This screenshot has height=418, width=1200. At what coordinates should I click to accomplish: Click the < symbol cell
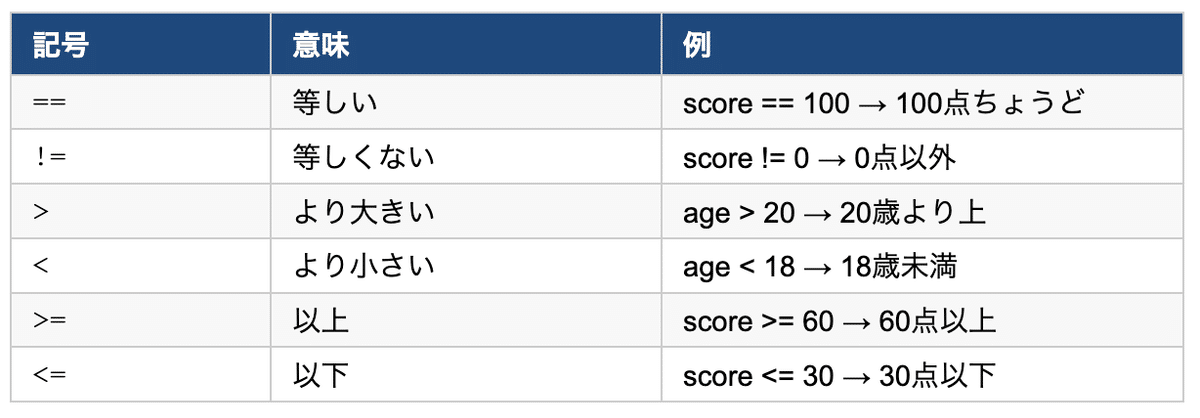pos(40,267)
